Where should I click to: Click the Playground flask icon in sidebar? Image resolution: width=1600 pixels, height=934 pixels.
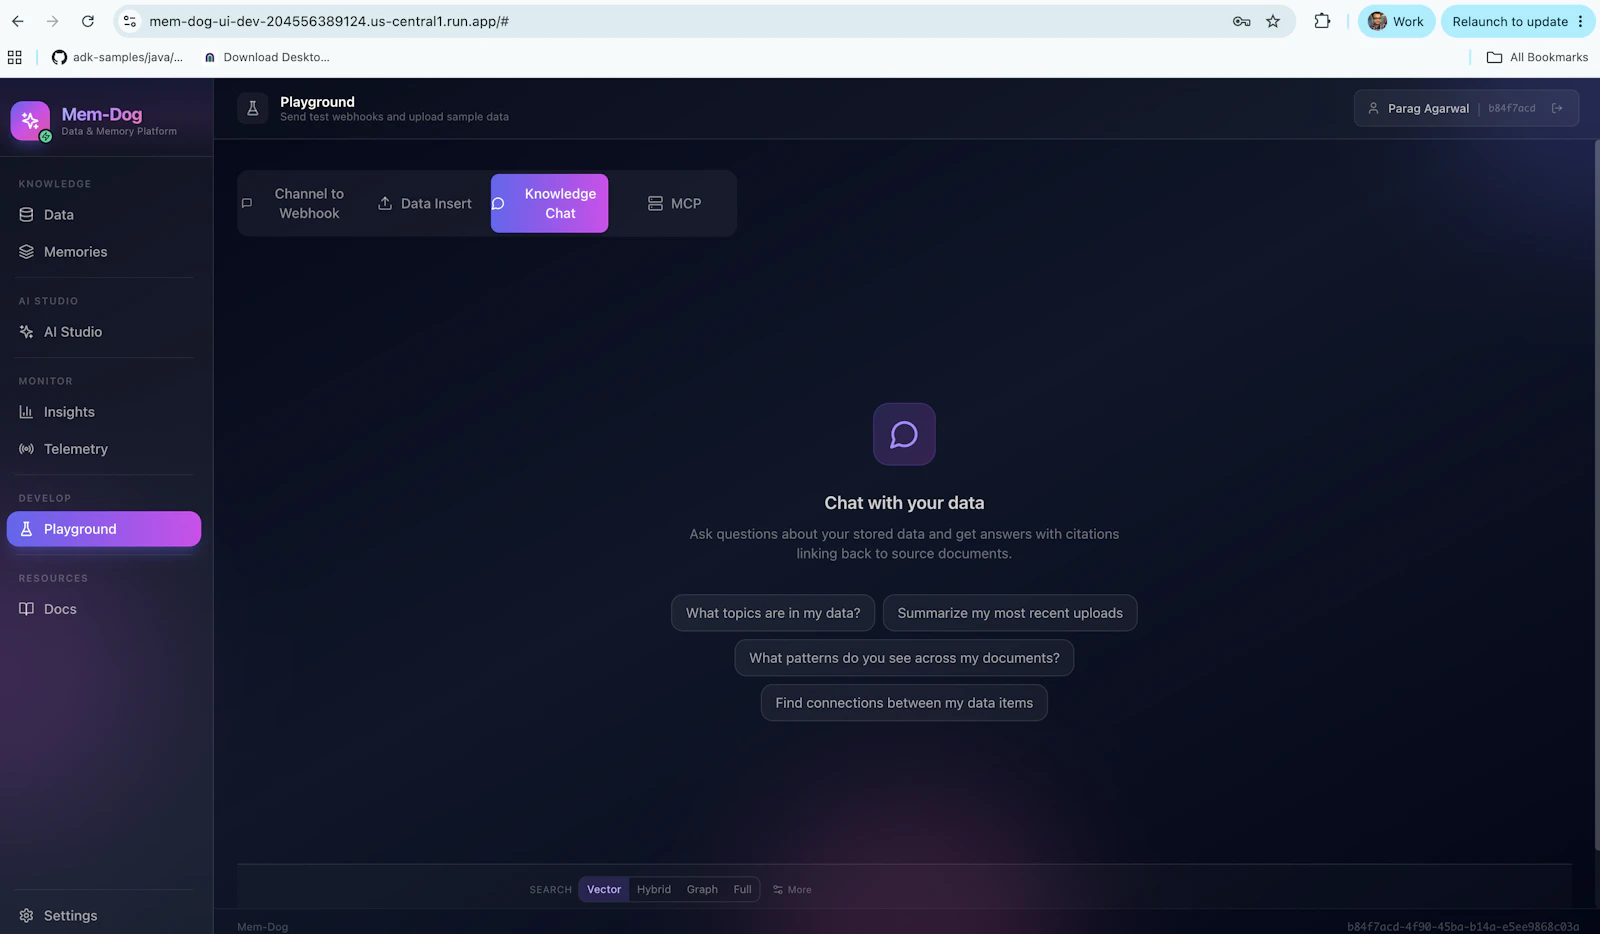coord(26,529)
